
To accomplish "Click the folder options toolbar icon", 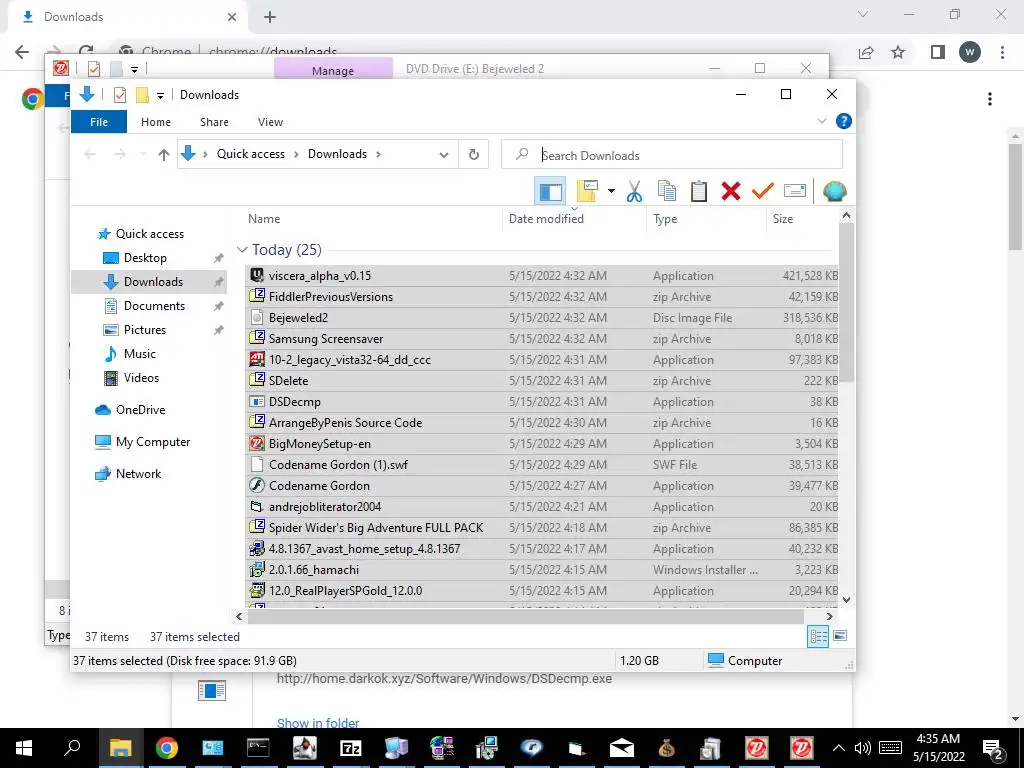I will click(587, 191).
